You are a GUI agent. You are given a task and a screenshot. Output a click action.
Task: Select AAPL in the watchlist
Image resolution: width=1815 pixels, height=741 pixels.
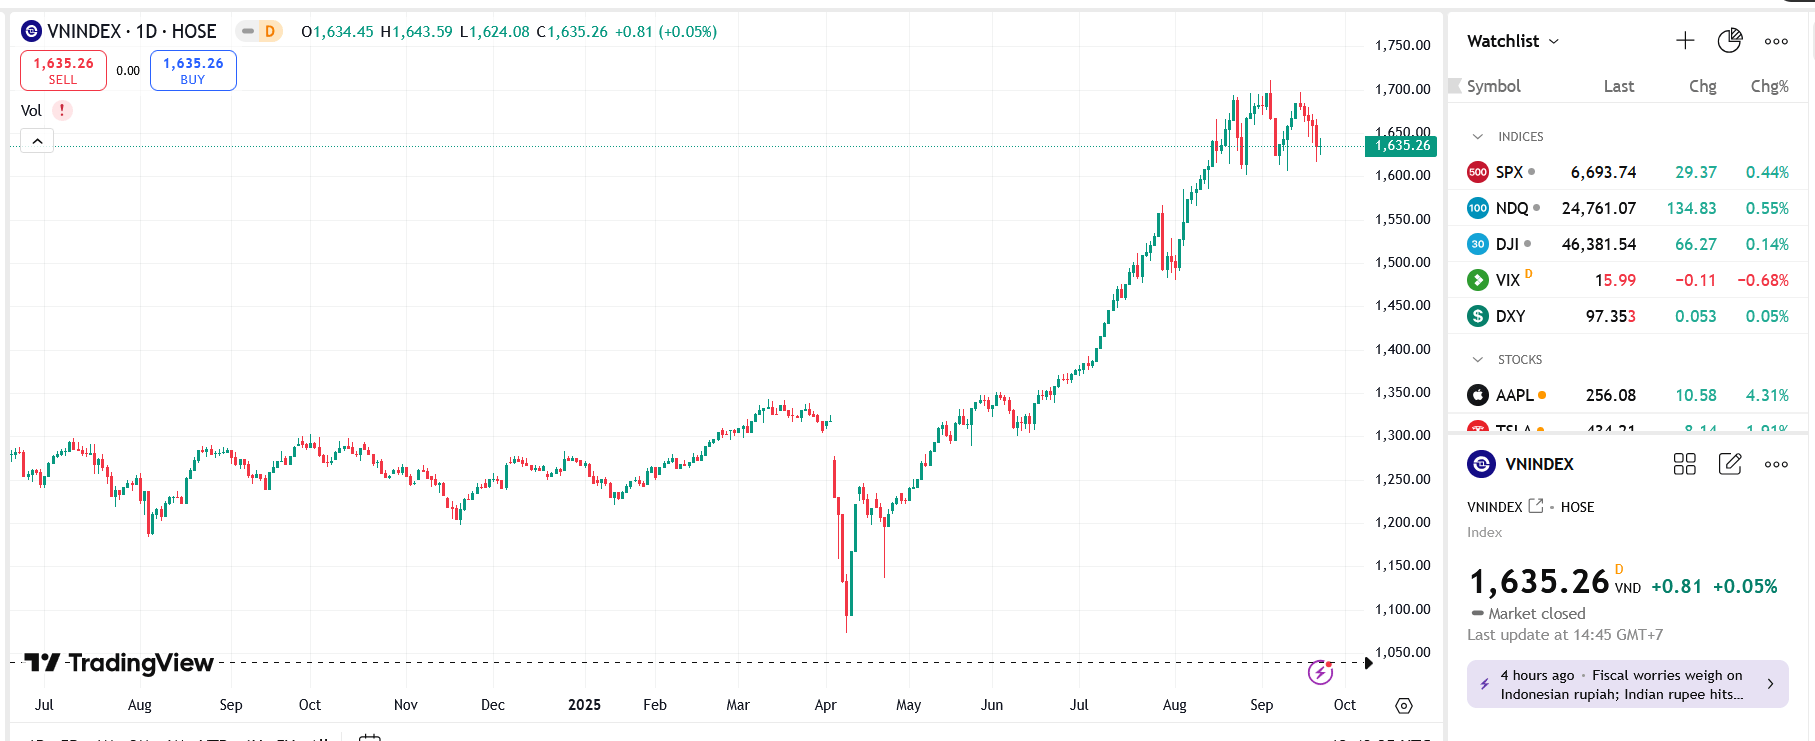point(1628,395)
